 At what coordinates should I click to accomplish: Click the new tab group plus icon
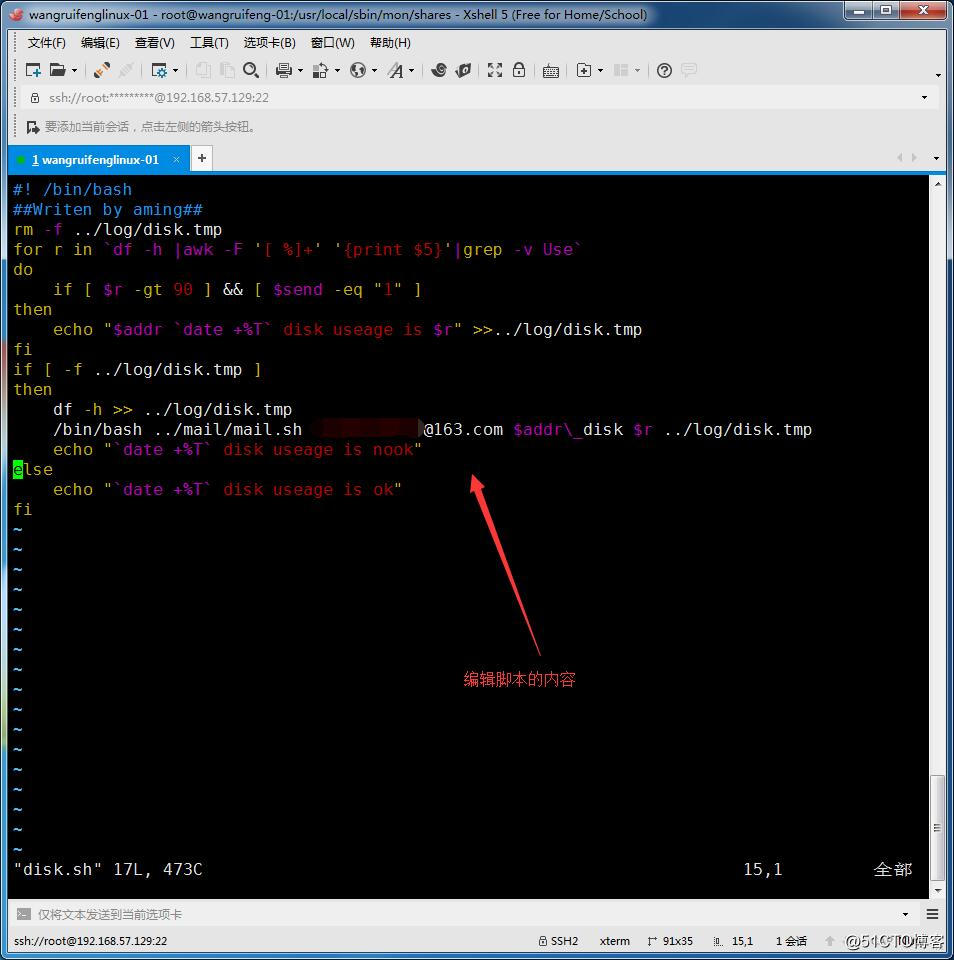tap(584, 70)
